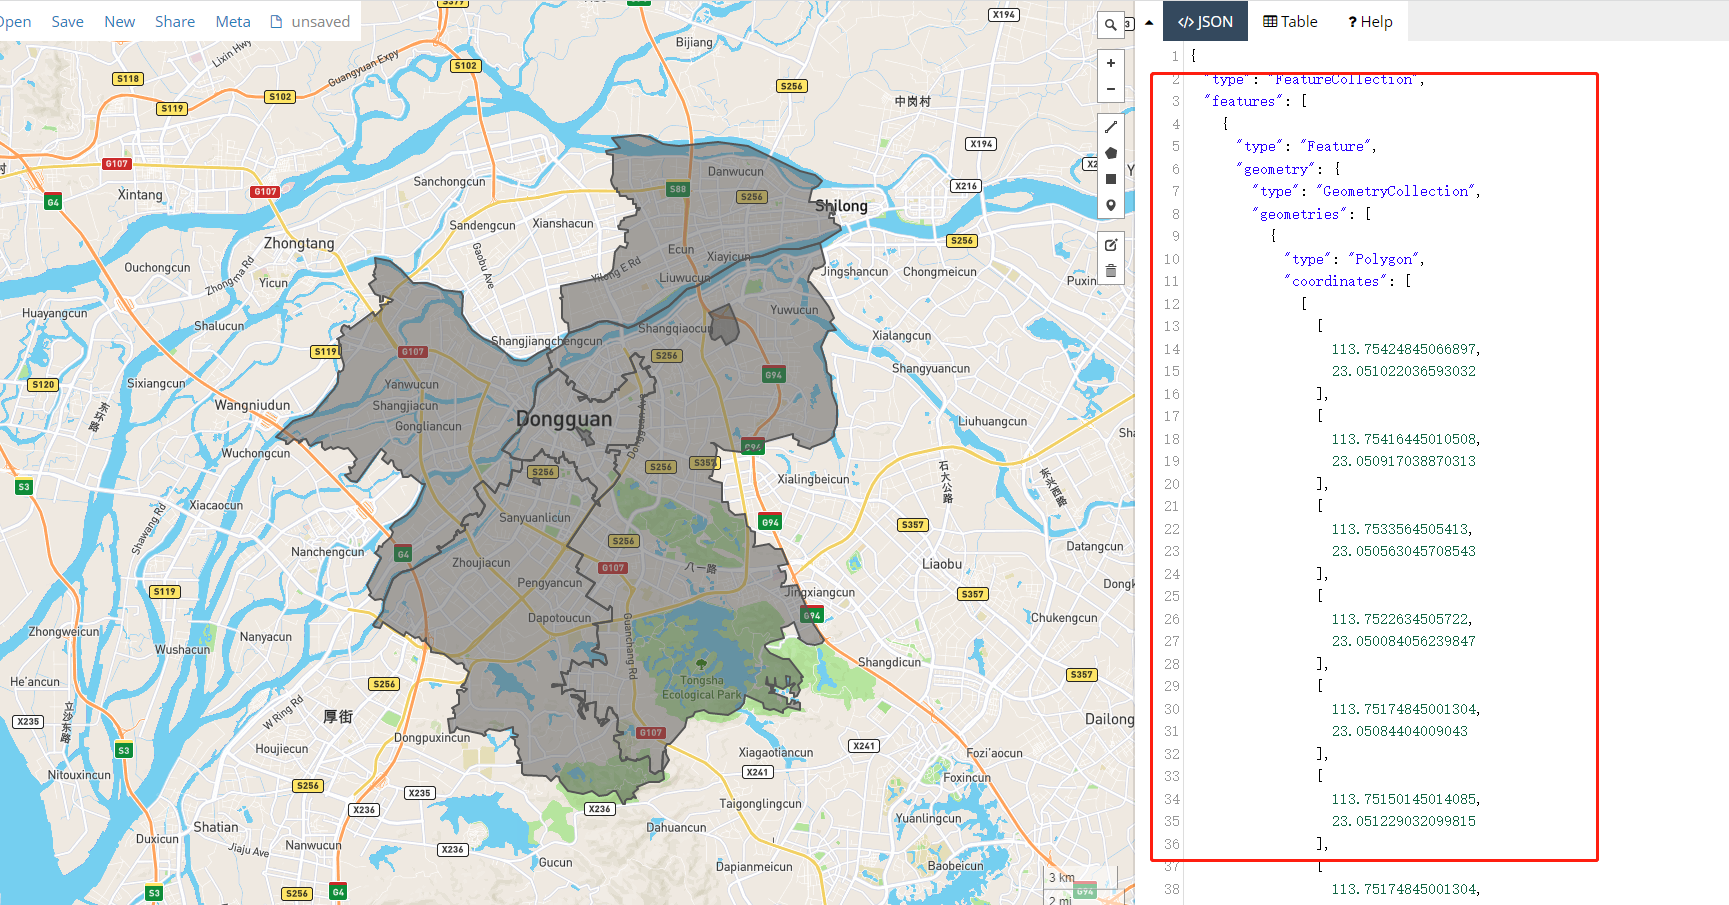Click the unsaved file name indicator
This screenshot has width=1729, height=905.
click(311, 21)
